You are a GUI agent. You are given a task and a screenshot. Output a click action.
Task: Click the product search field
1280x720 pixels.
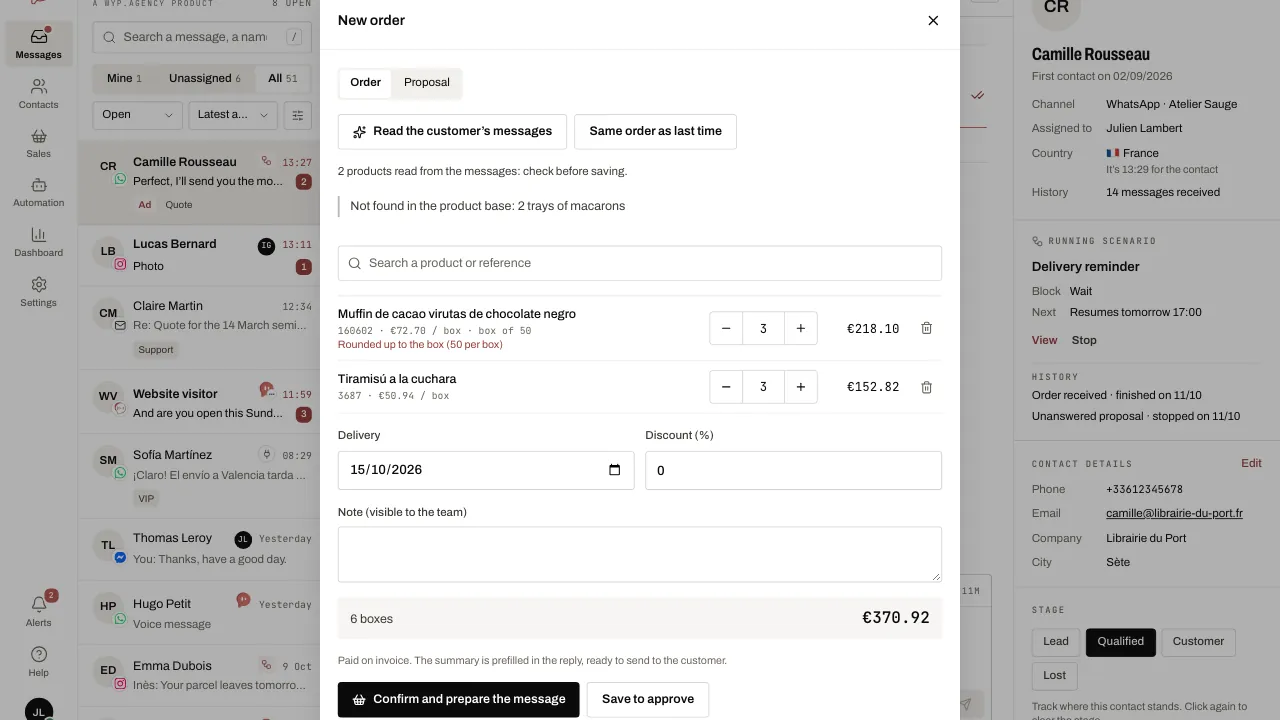(640, 263)
